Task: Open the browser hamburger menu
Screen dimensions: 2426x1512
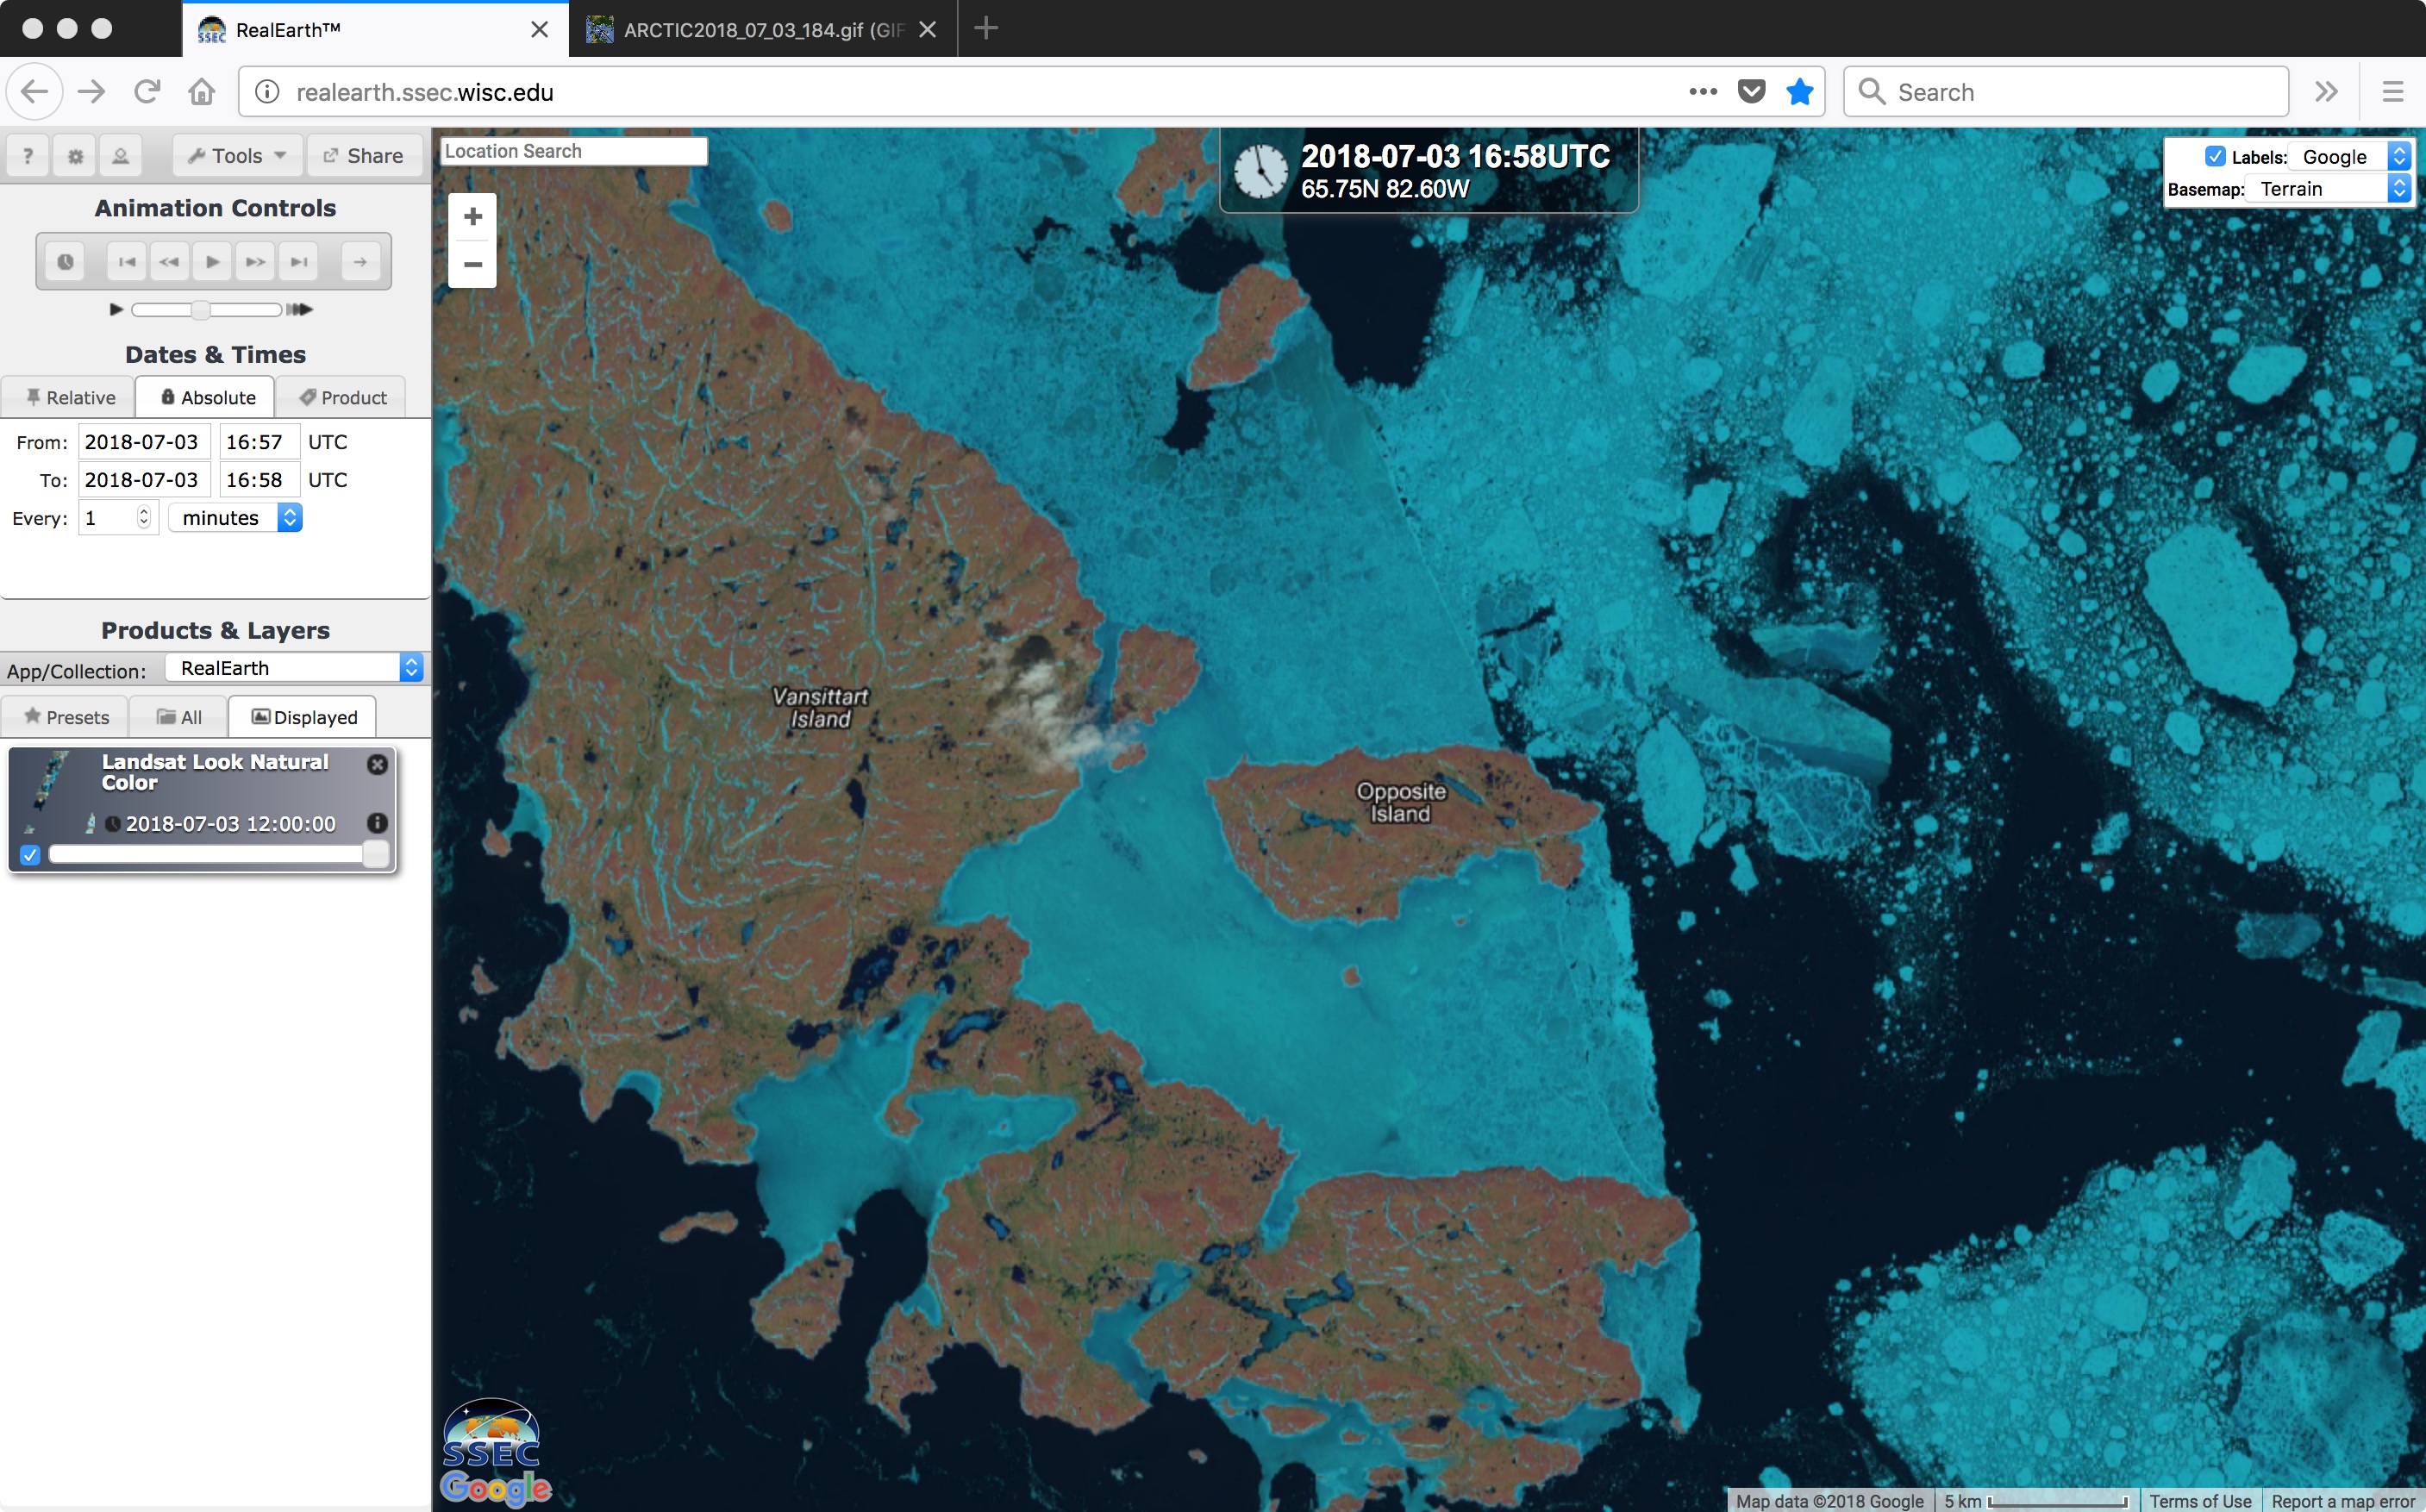Action: click(2393, 92)
